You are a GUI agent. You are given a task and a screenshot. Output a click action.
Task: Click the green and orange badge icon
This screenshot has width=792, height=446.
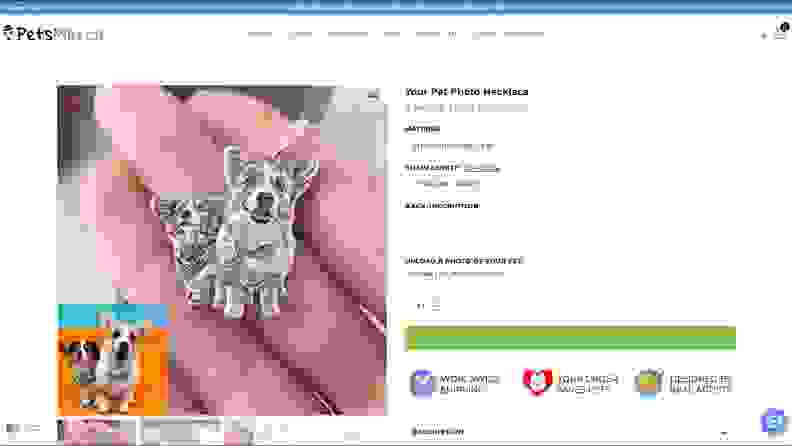point(649,383)
